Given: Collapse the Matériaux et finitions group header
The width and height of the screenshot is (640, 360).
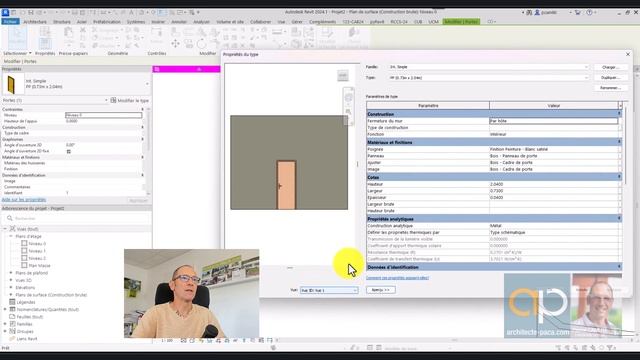Looking at the screenshot, I should (x=619, y=142).
